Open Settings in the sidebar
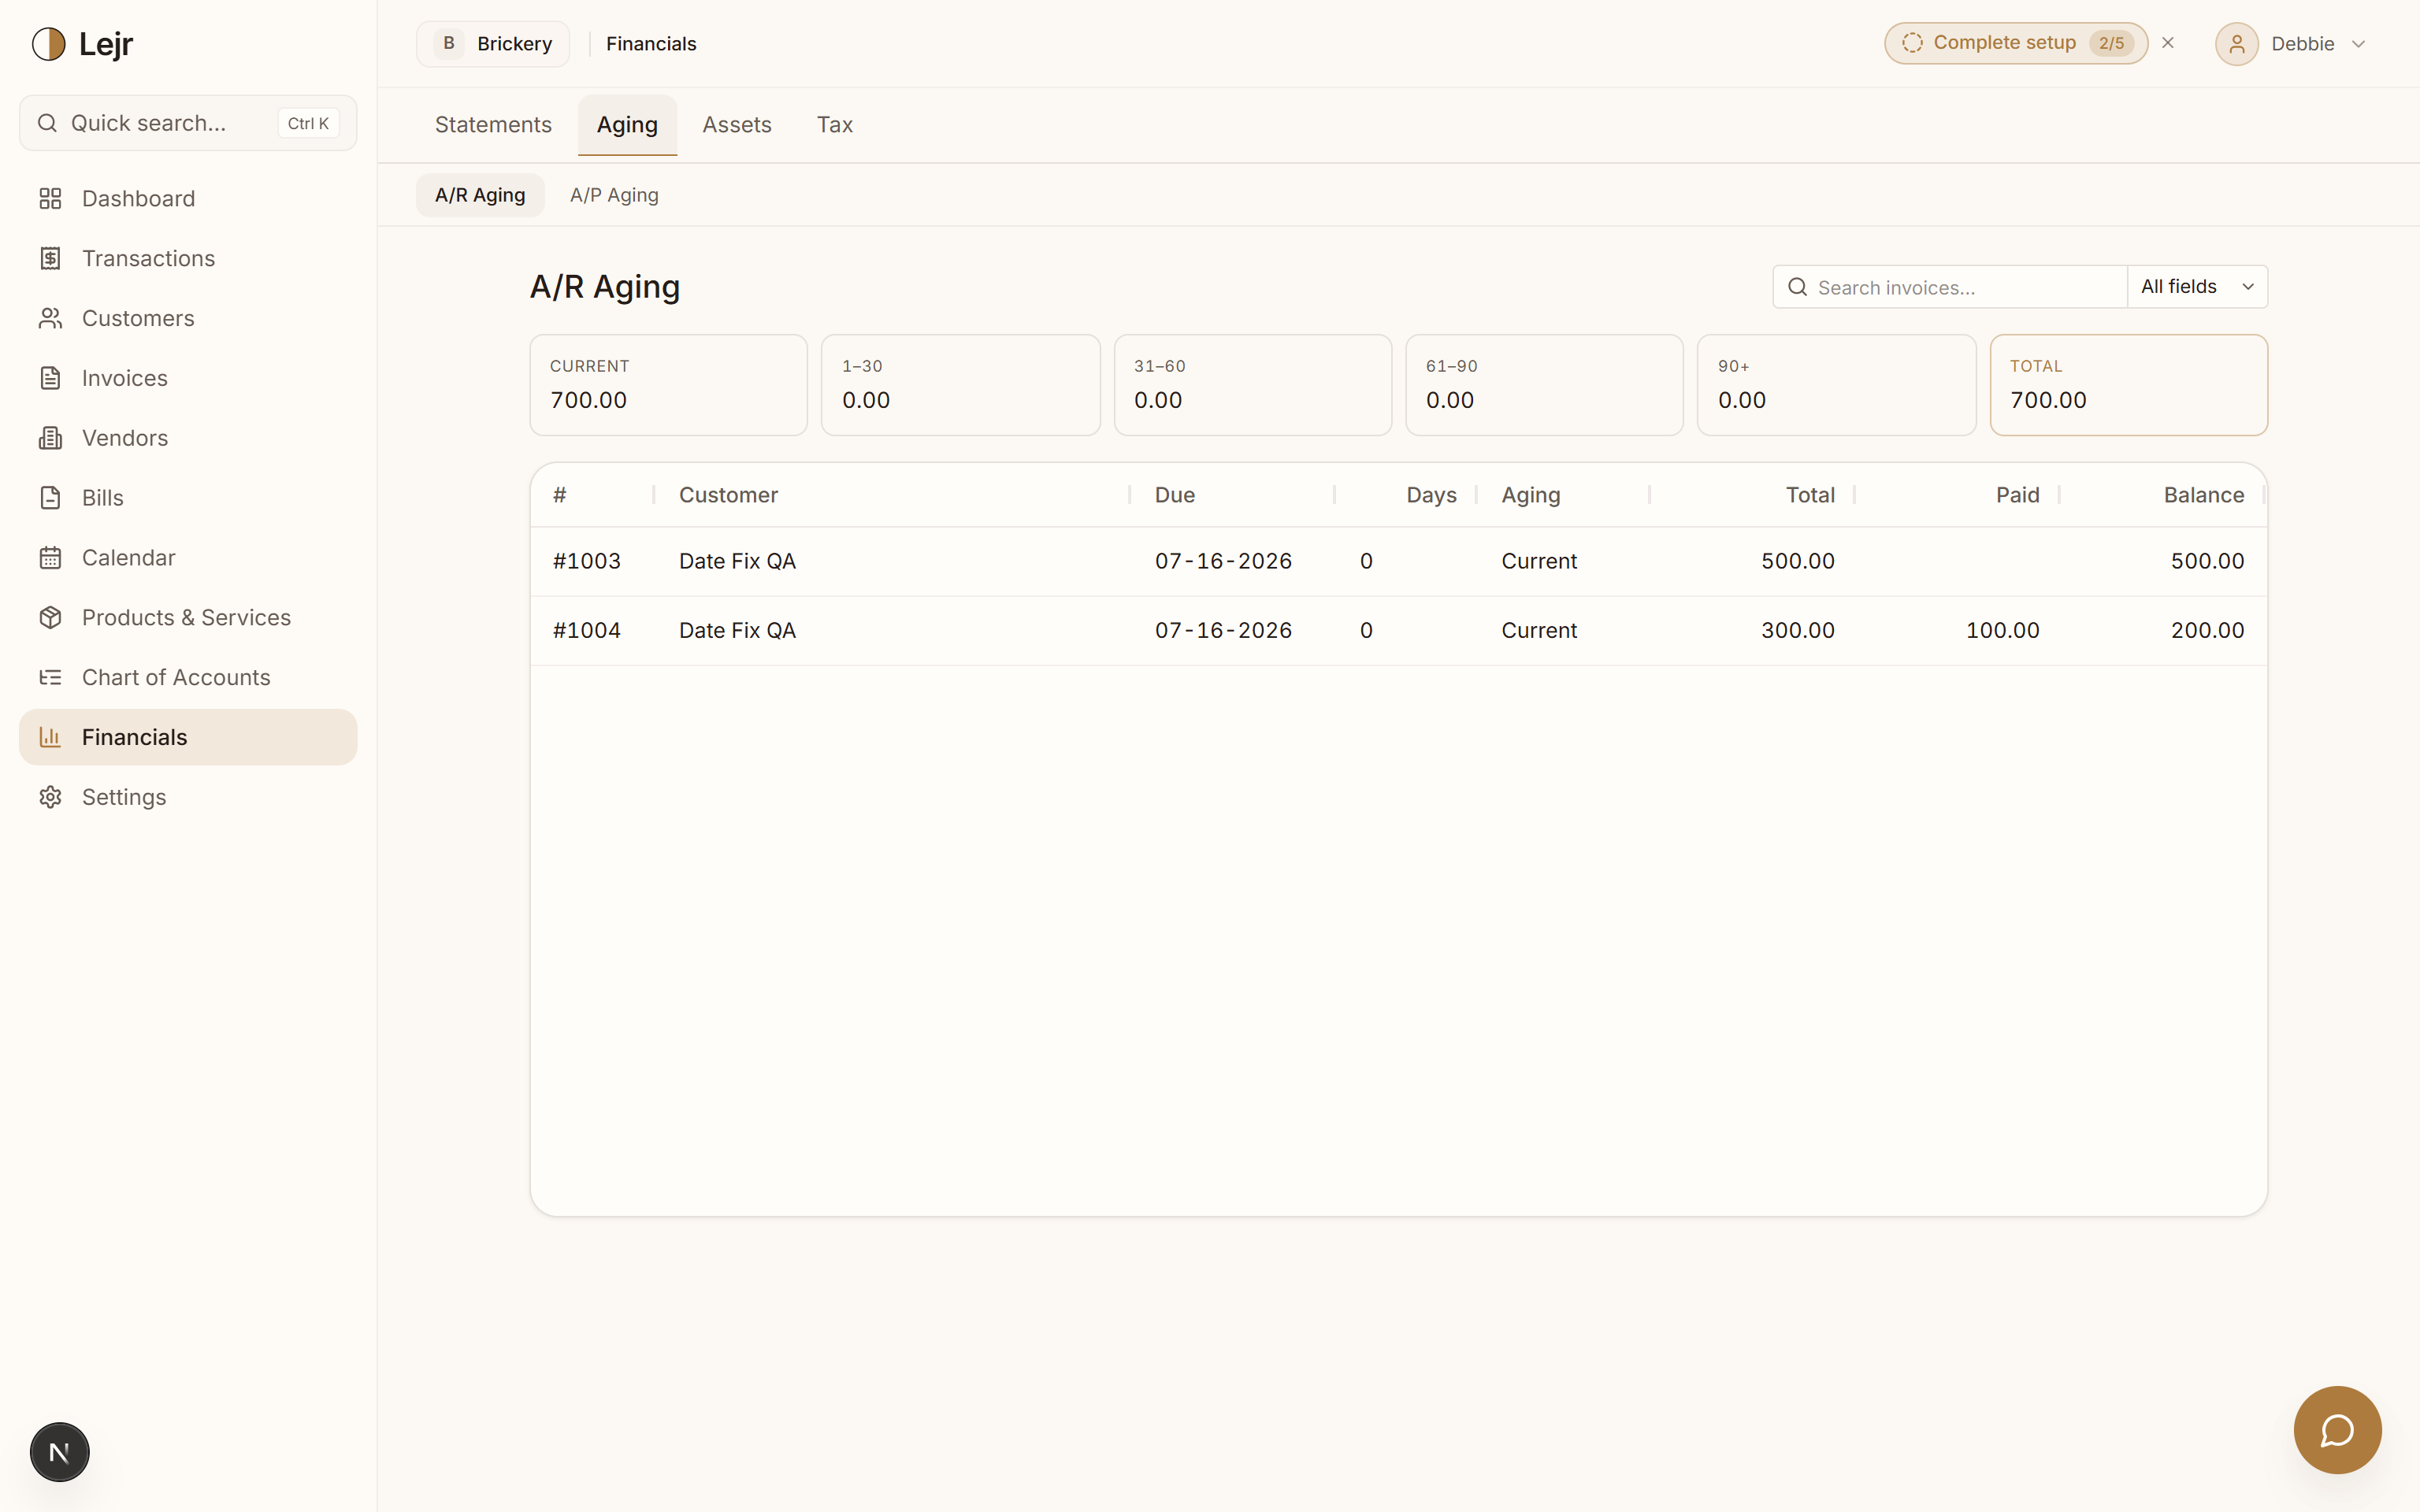 [188, 797]
